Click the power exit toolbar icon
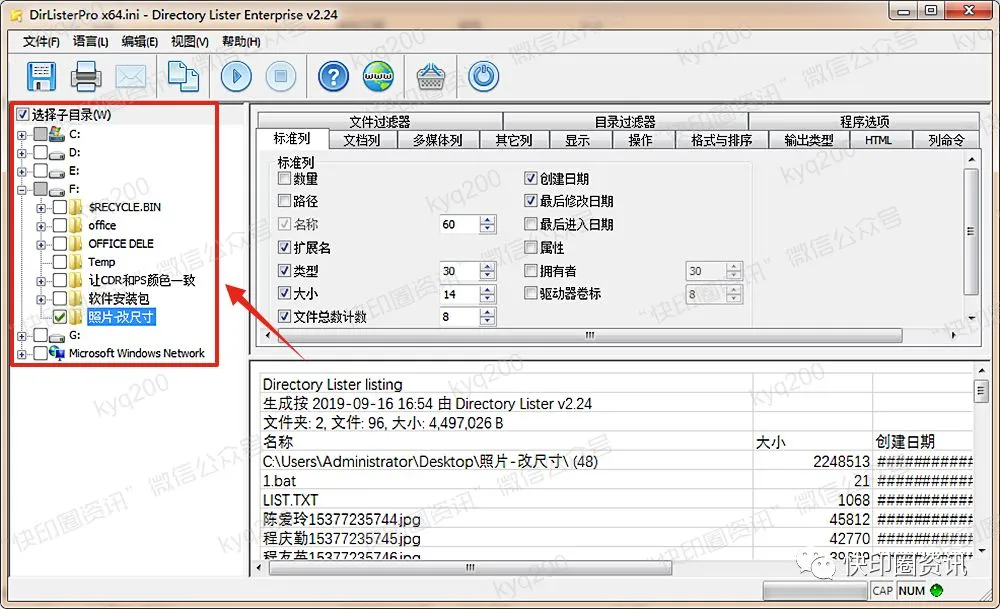1000x609 pixels. coord(483,77)
